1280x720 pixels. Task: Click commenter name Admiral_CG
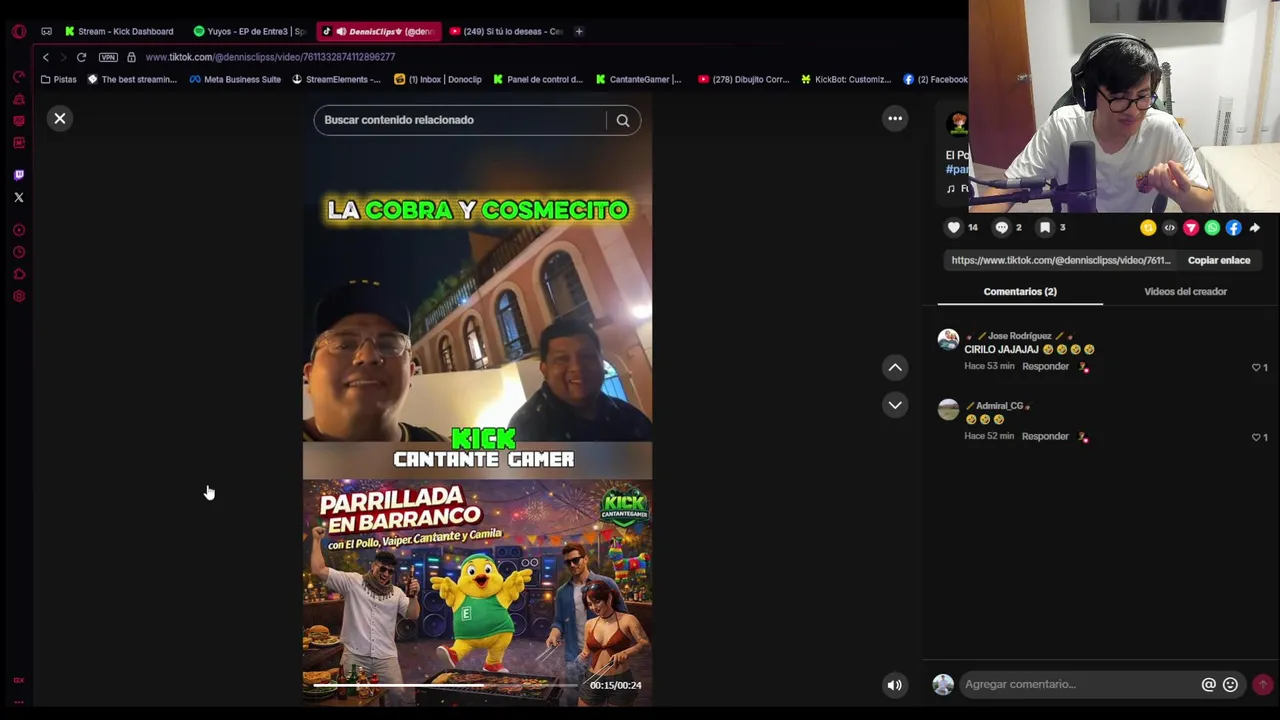click(x=999, y=406)
